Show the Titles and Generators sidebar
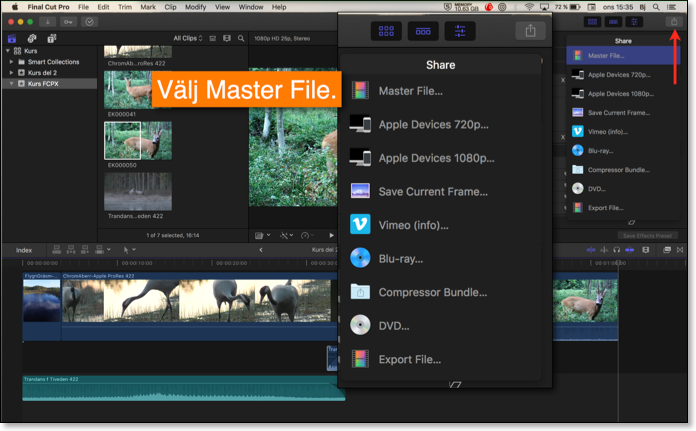Image resolution: width=696 pixels, height=431 pixels. (x=51, y=39)
